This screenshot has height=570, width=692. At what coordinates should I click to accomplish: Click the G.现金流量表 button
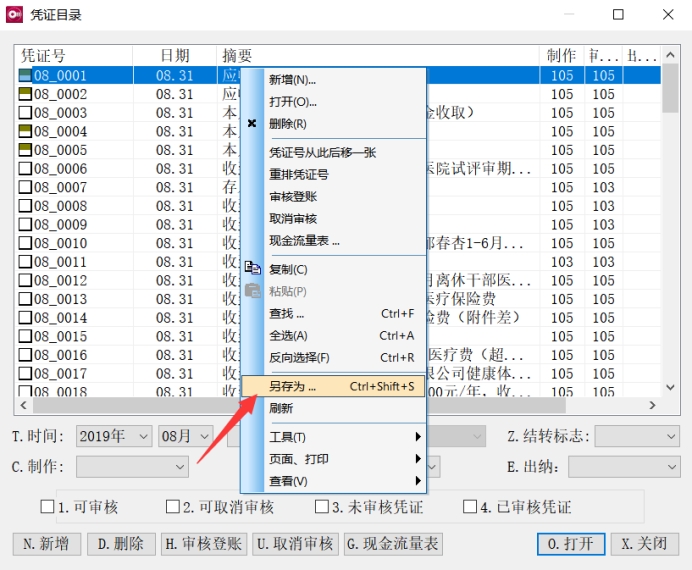point(393,544)
